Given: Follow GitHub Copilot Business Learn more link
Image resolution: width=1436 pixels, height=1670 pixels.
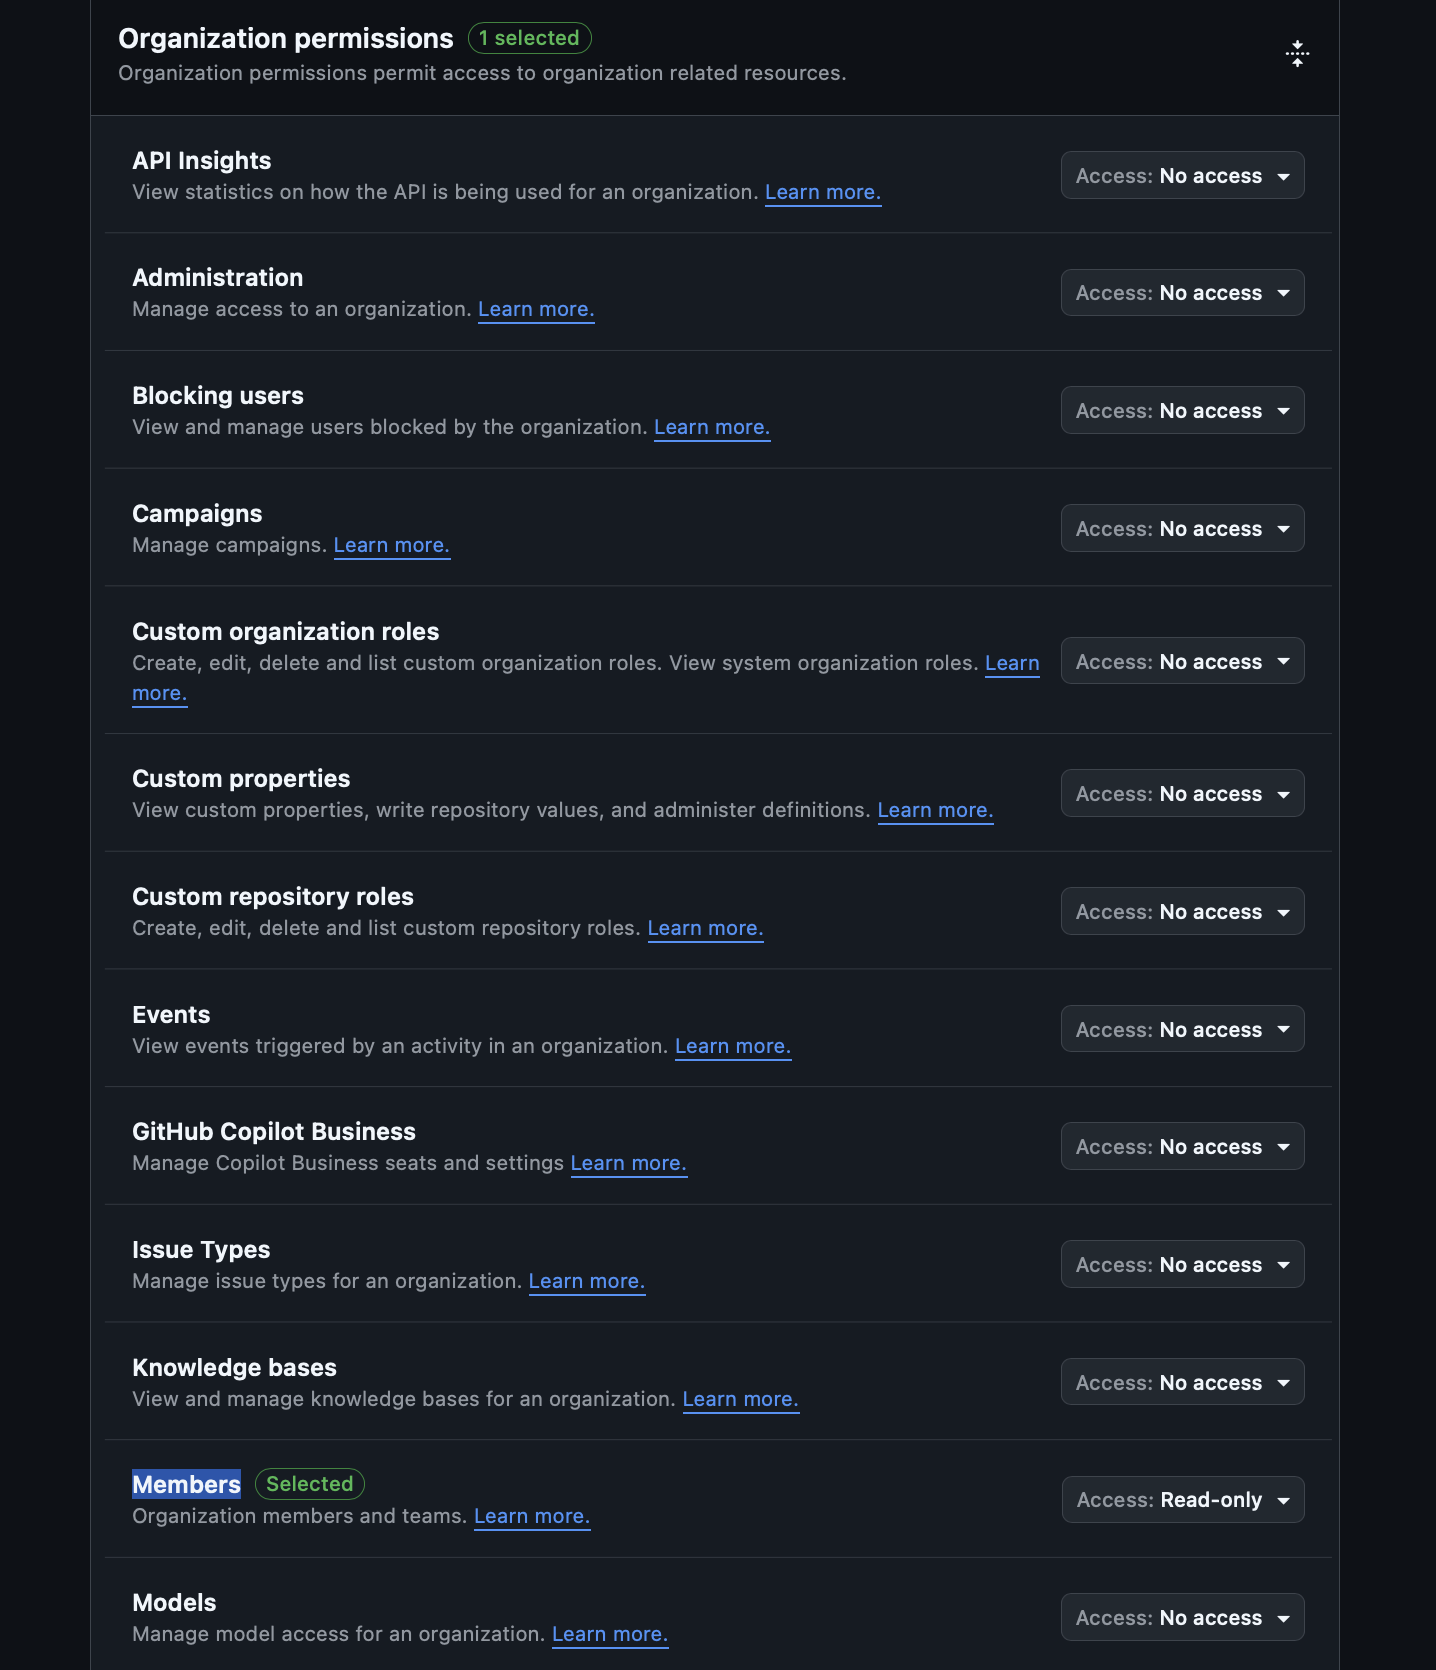Looking at the screenshot, I should (628, 1163).
